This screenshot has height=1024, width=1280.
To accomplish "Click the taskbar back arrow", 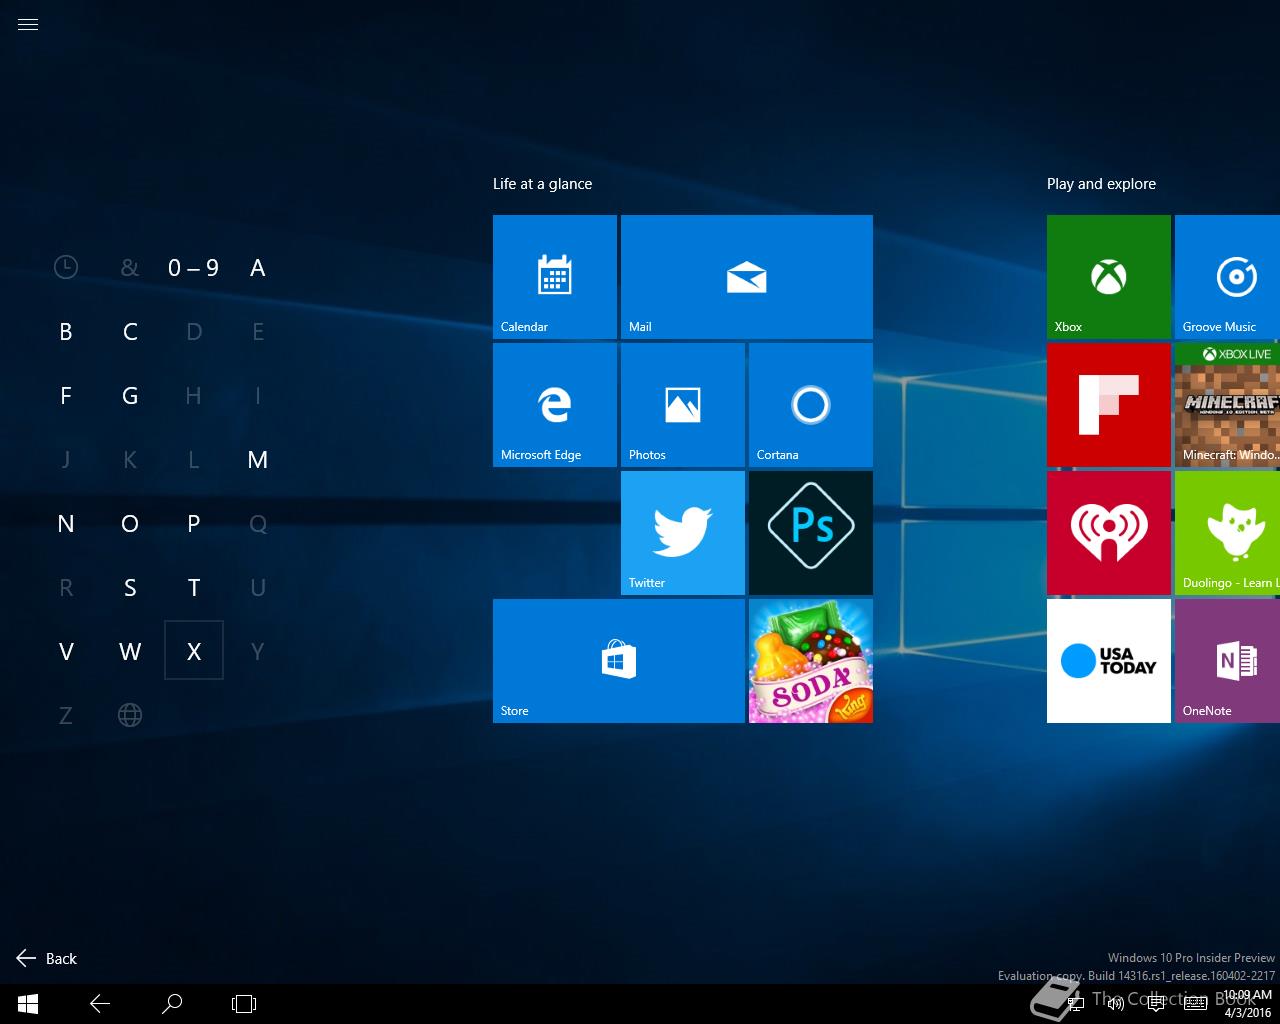I will click(x=100, y=1003).
